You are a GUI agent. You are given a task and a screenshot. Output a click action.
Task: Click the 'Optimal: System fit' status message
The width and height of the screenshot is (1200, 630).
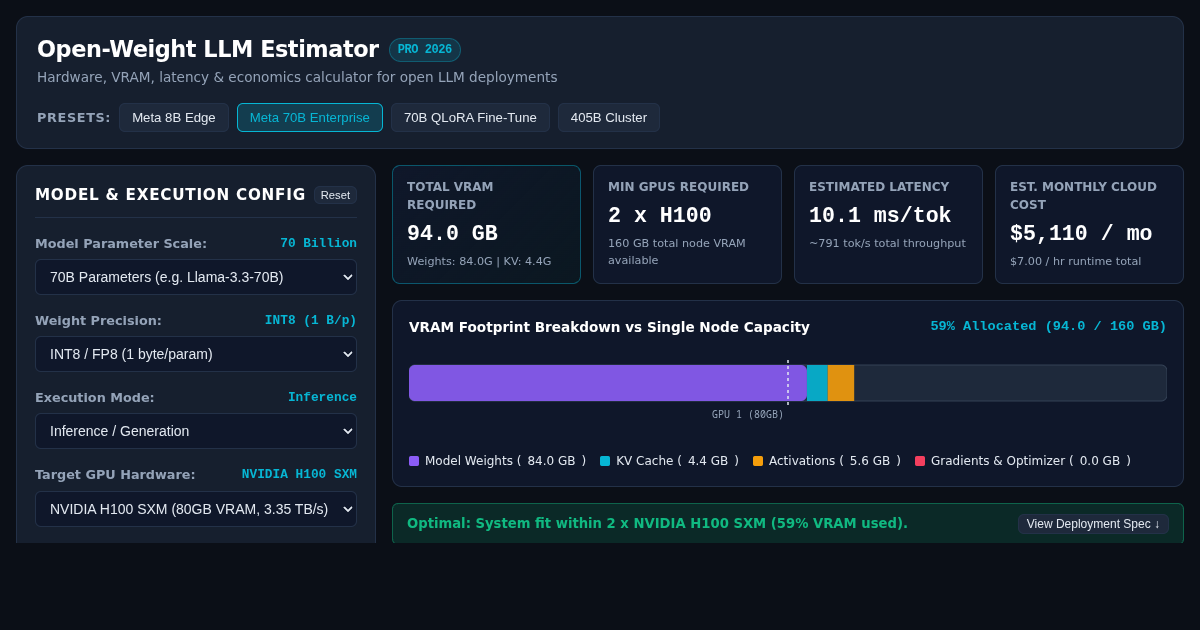(x=657, y=523)
